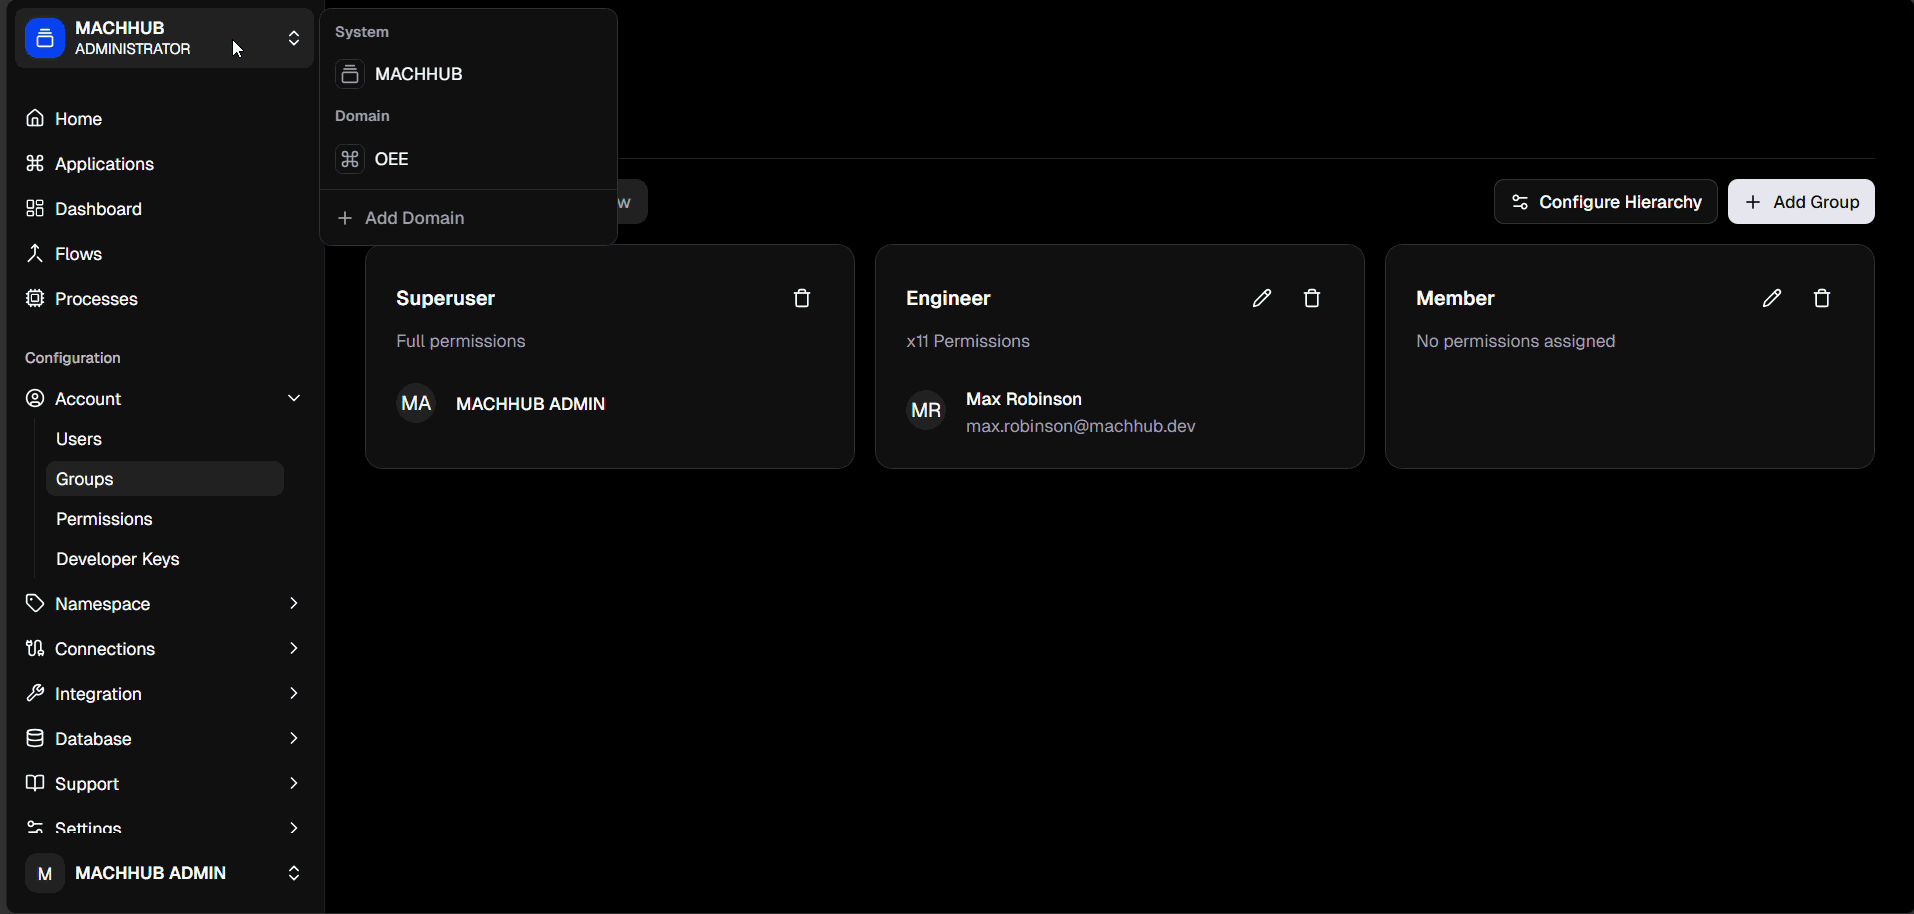Open Users under Account
Screen dimensions: 1914x914
(165, 439)
